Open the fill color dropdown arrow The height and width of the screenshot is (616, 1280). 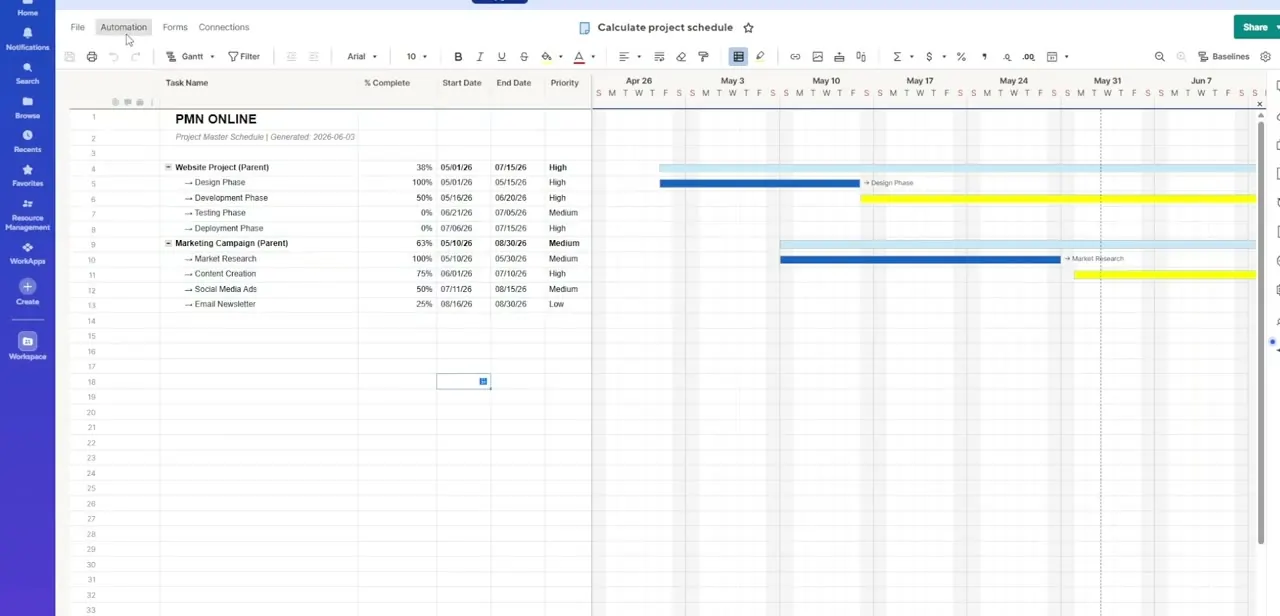click(x=560, y=57)
